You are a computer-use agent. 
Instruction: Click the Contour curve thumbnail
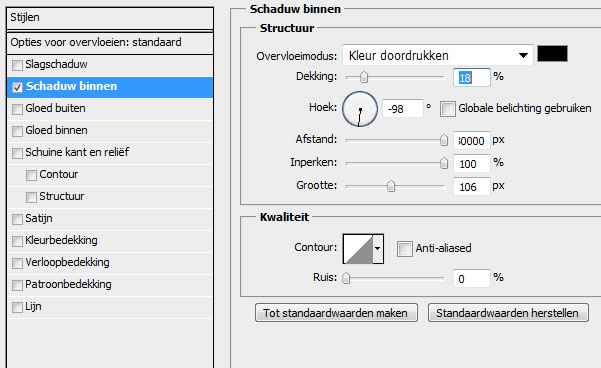coord(358,249)
